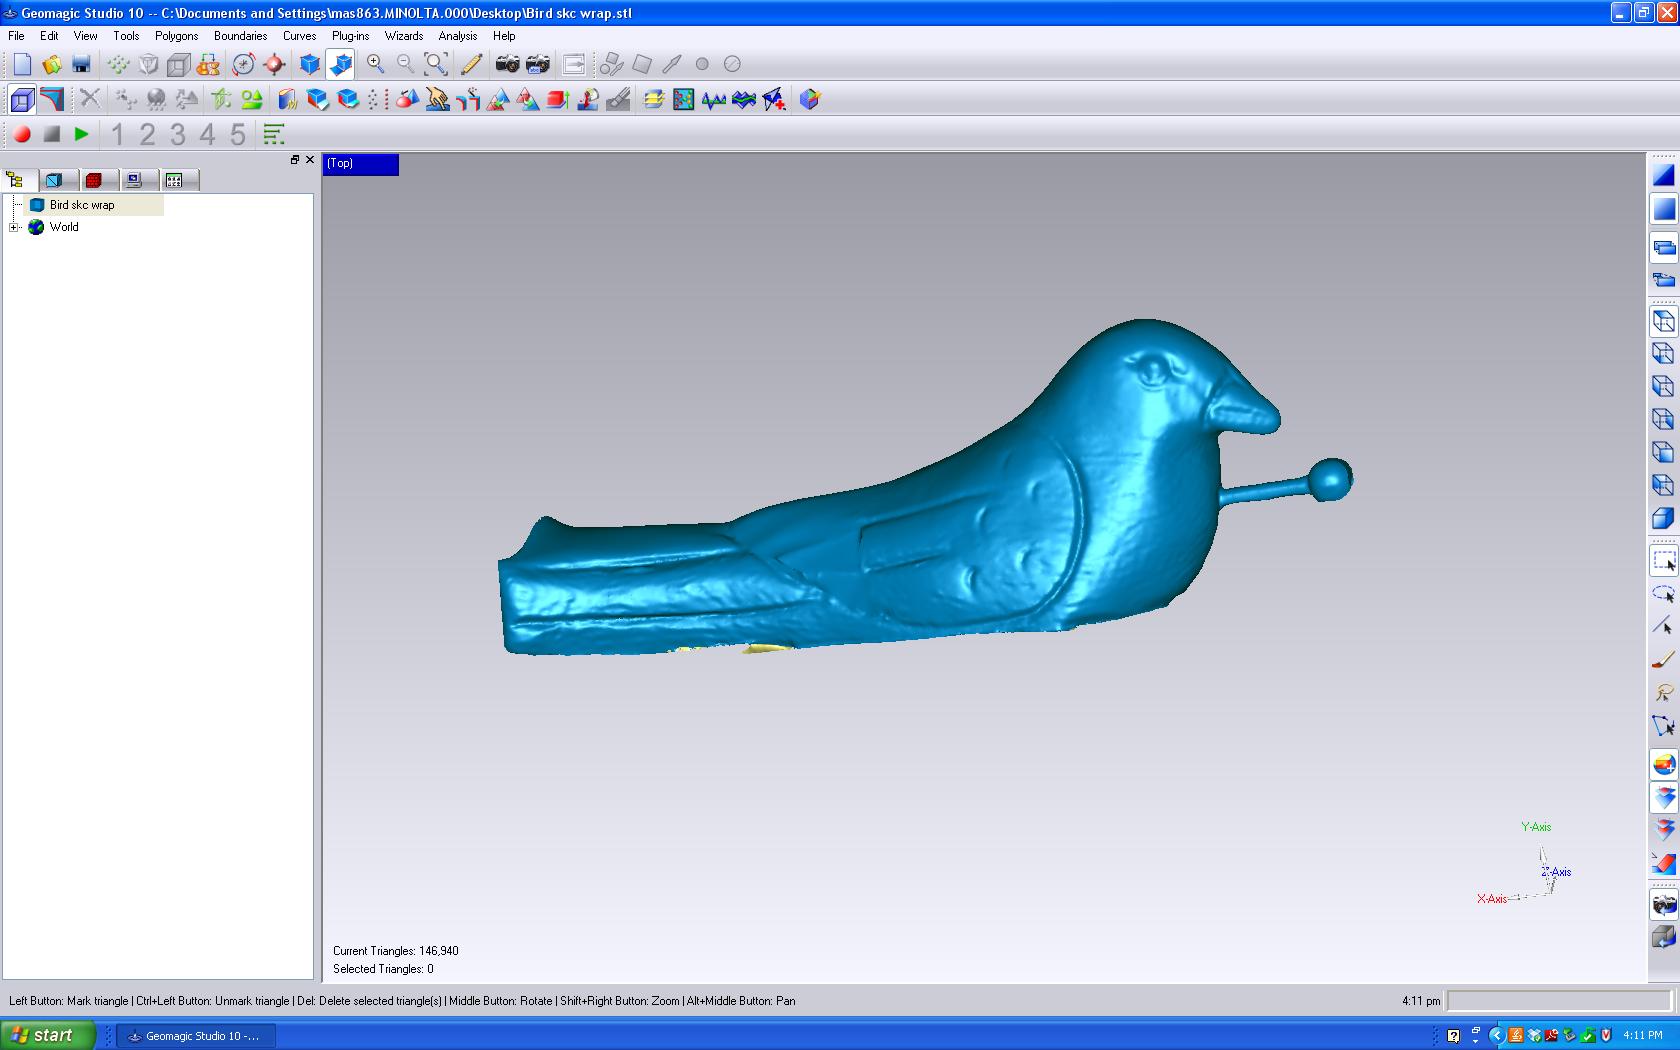The image size is (1680, 1050).
Task: Open the Help menu
Action: pos(504,35)
